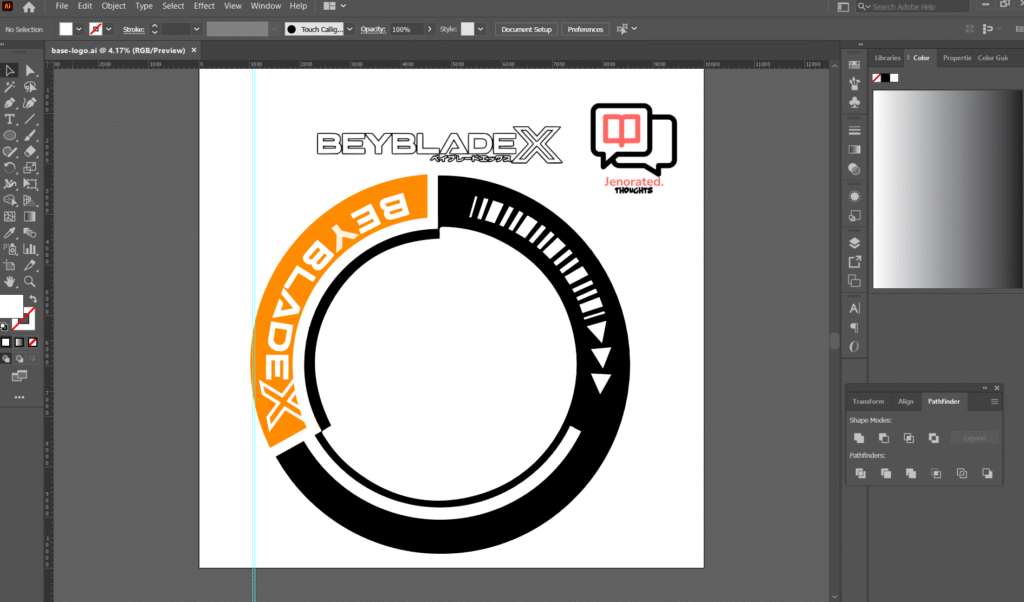
Task: Click the Minus Front shape mode icon
Action: click(x=884, y=438)
